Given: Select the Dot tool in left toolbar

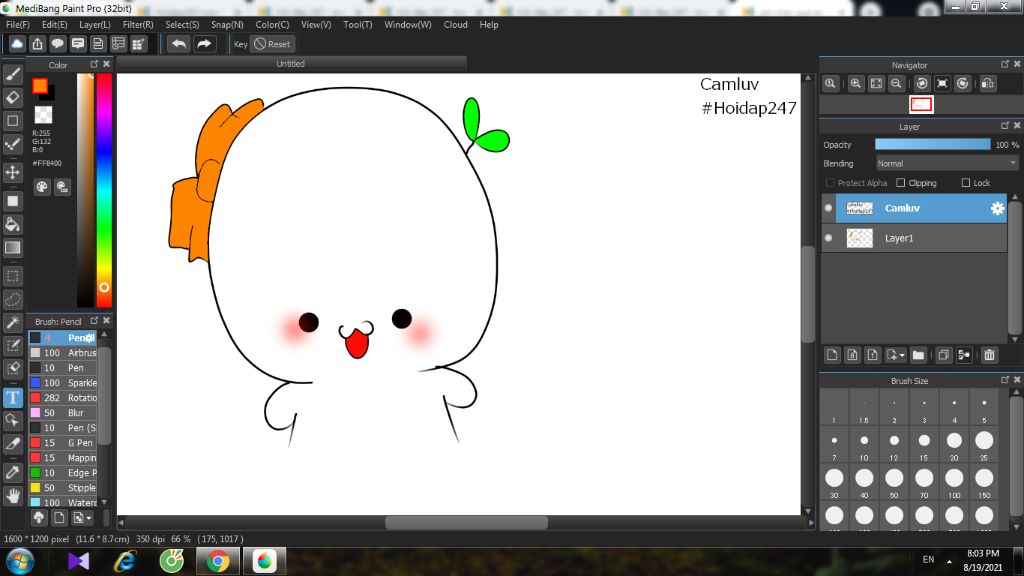Looking at the screenshot, I should (x=12, y=144).
